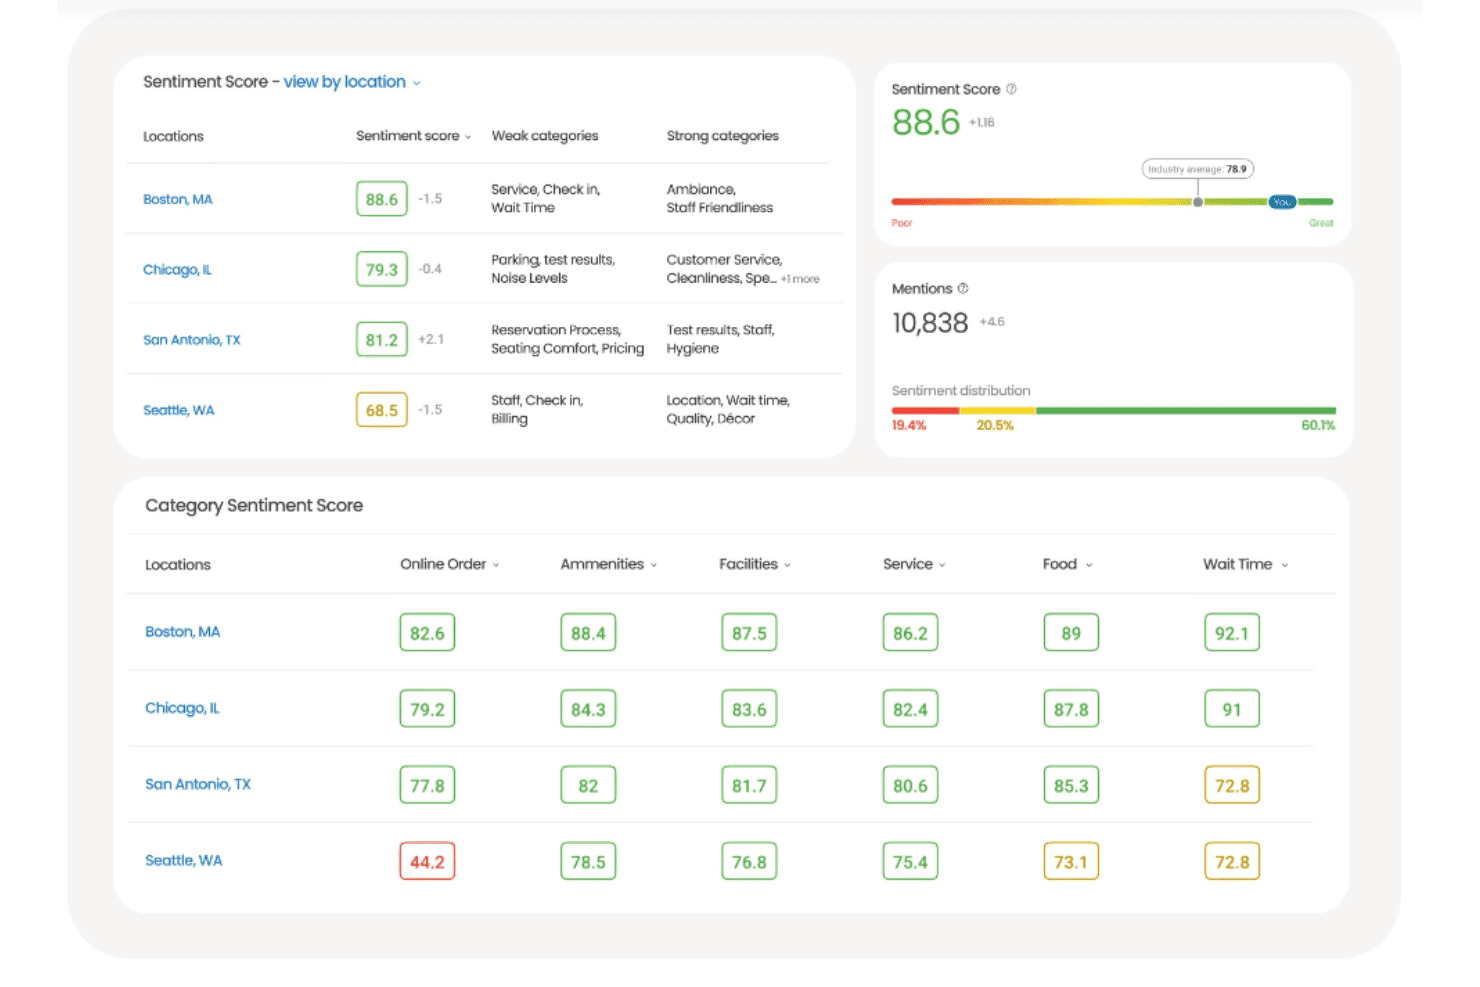Click the green segment of sentiment distribution bar

pyautogui.click(x=1186, y=410)
